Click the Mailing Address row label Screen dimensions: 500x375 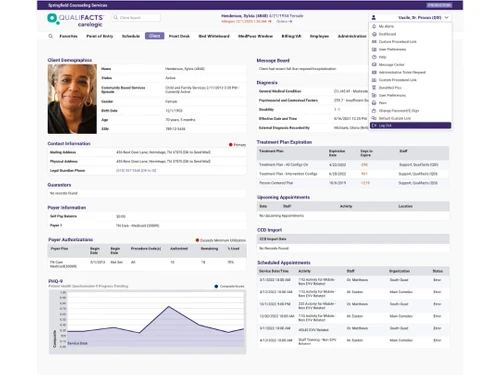(x=63, y=152)
